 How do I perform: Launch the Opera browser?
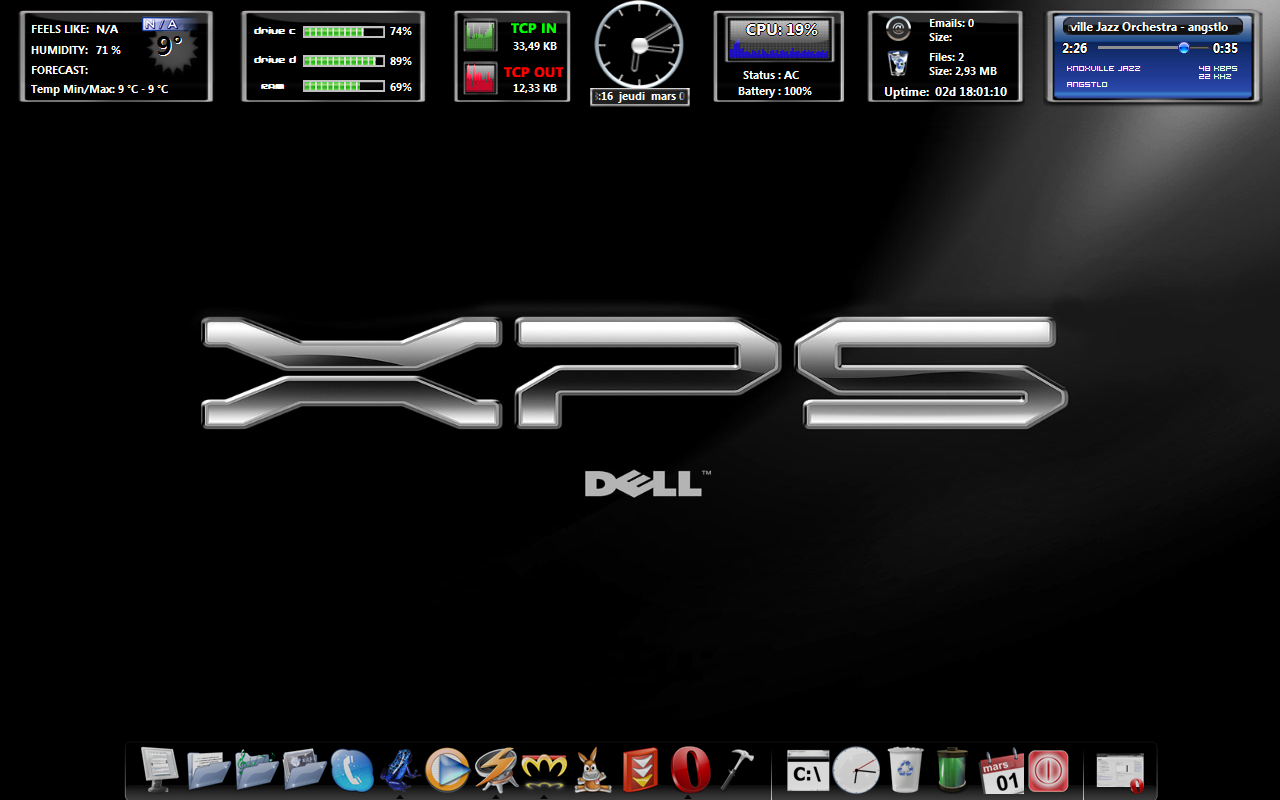point(690,771)
